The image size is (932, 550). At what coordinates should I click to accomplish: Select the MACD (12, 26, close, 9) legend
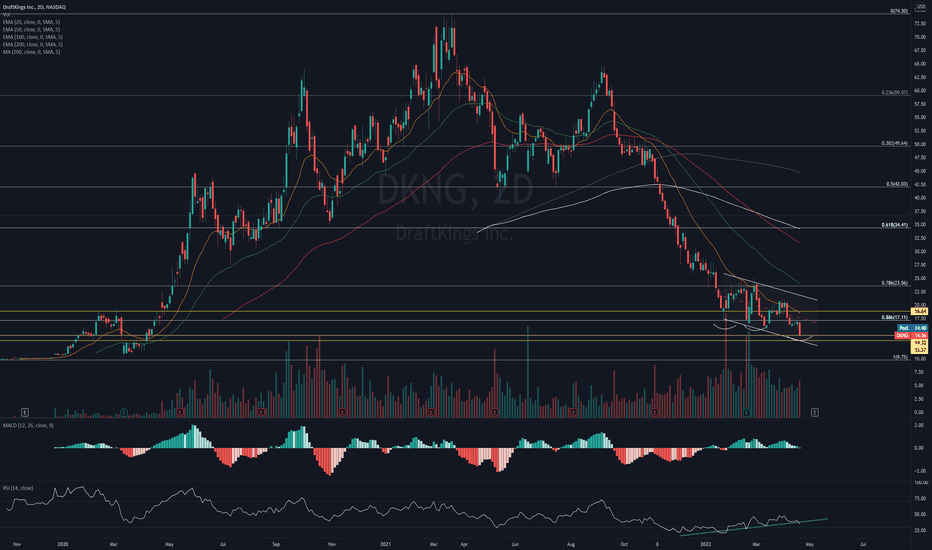pyautogui.click(x=28, y=426)
